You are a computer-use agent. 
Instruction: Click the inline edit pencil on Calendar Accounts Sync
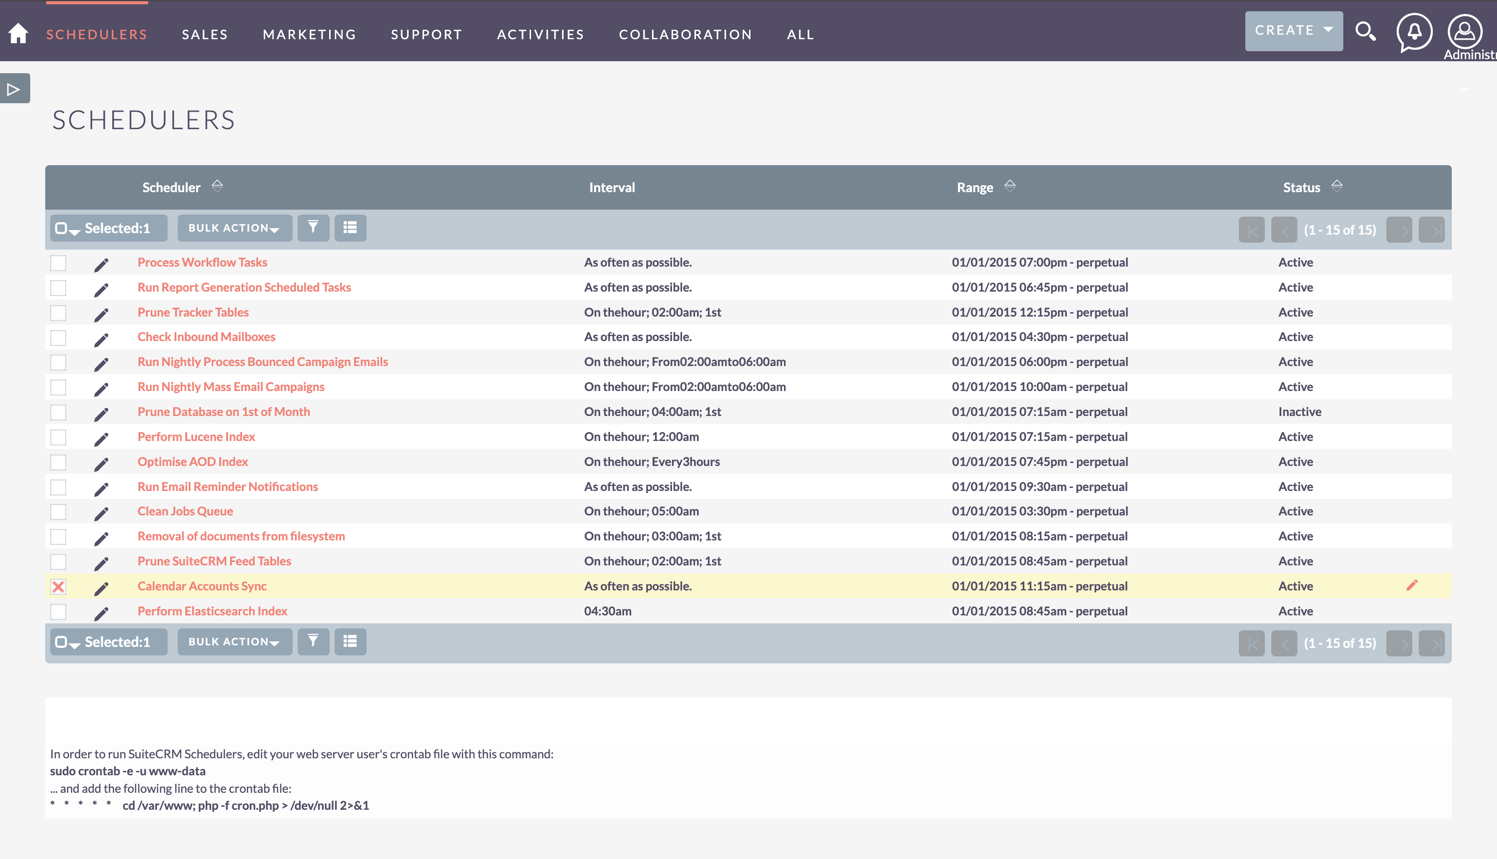pyautogui.click(x=1412, y=586)
